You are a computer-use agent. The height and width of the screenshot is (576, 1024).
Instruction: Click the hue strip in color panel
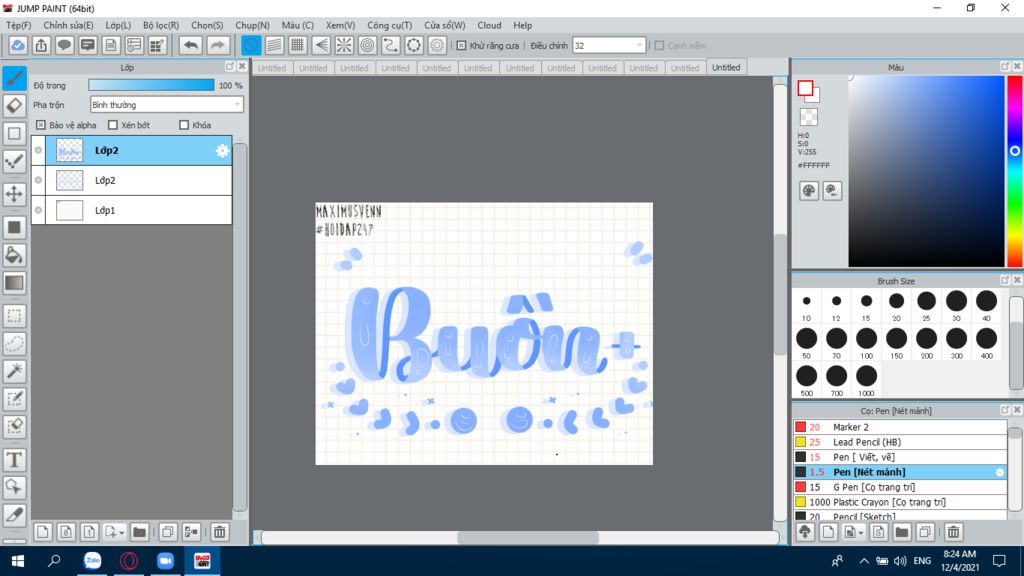[1015, 171]
